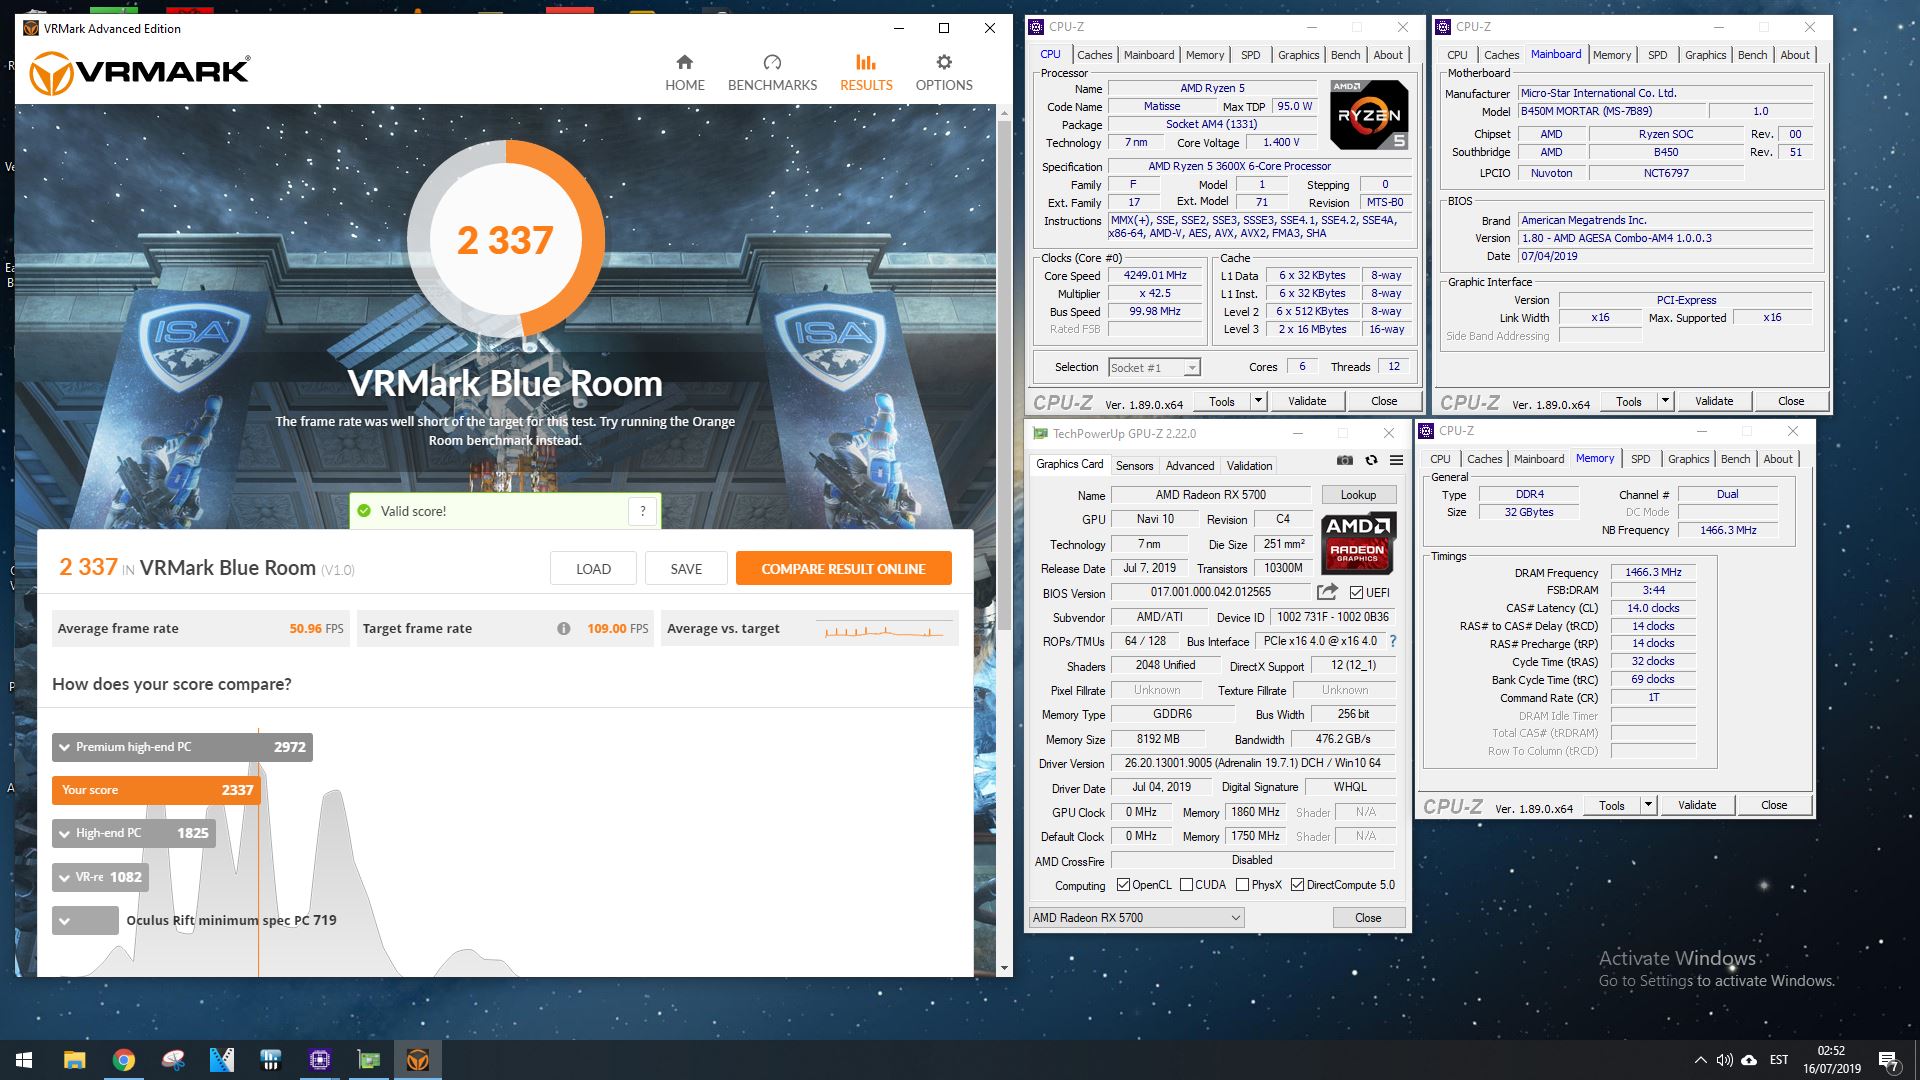Open Sensors tab in GPU-Z

pos(1134,466)
